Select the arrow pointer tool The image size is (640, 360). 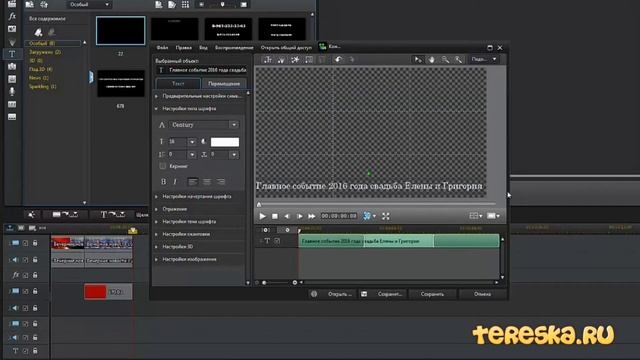tap(418, 60)
